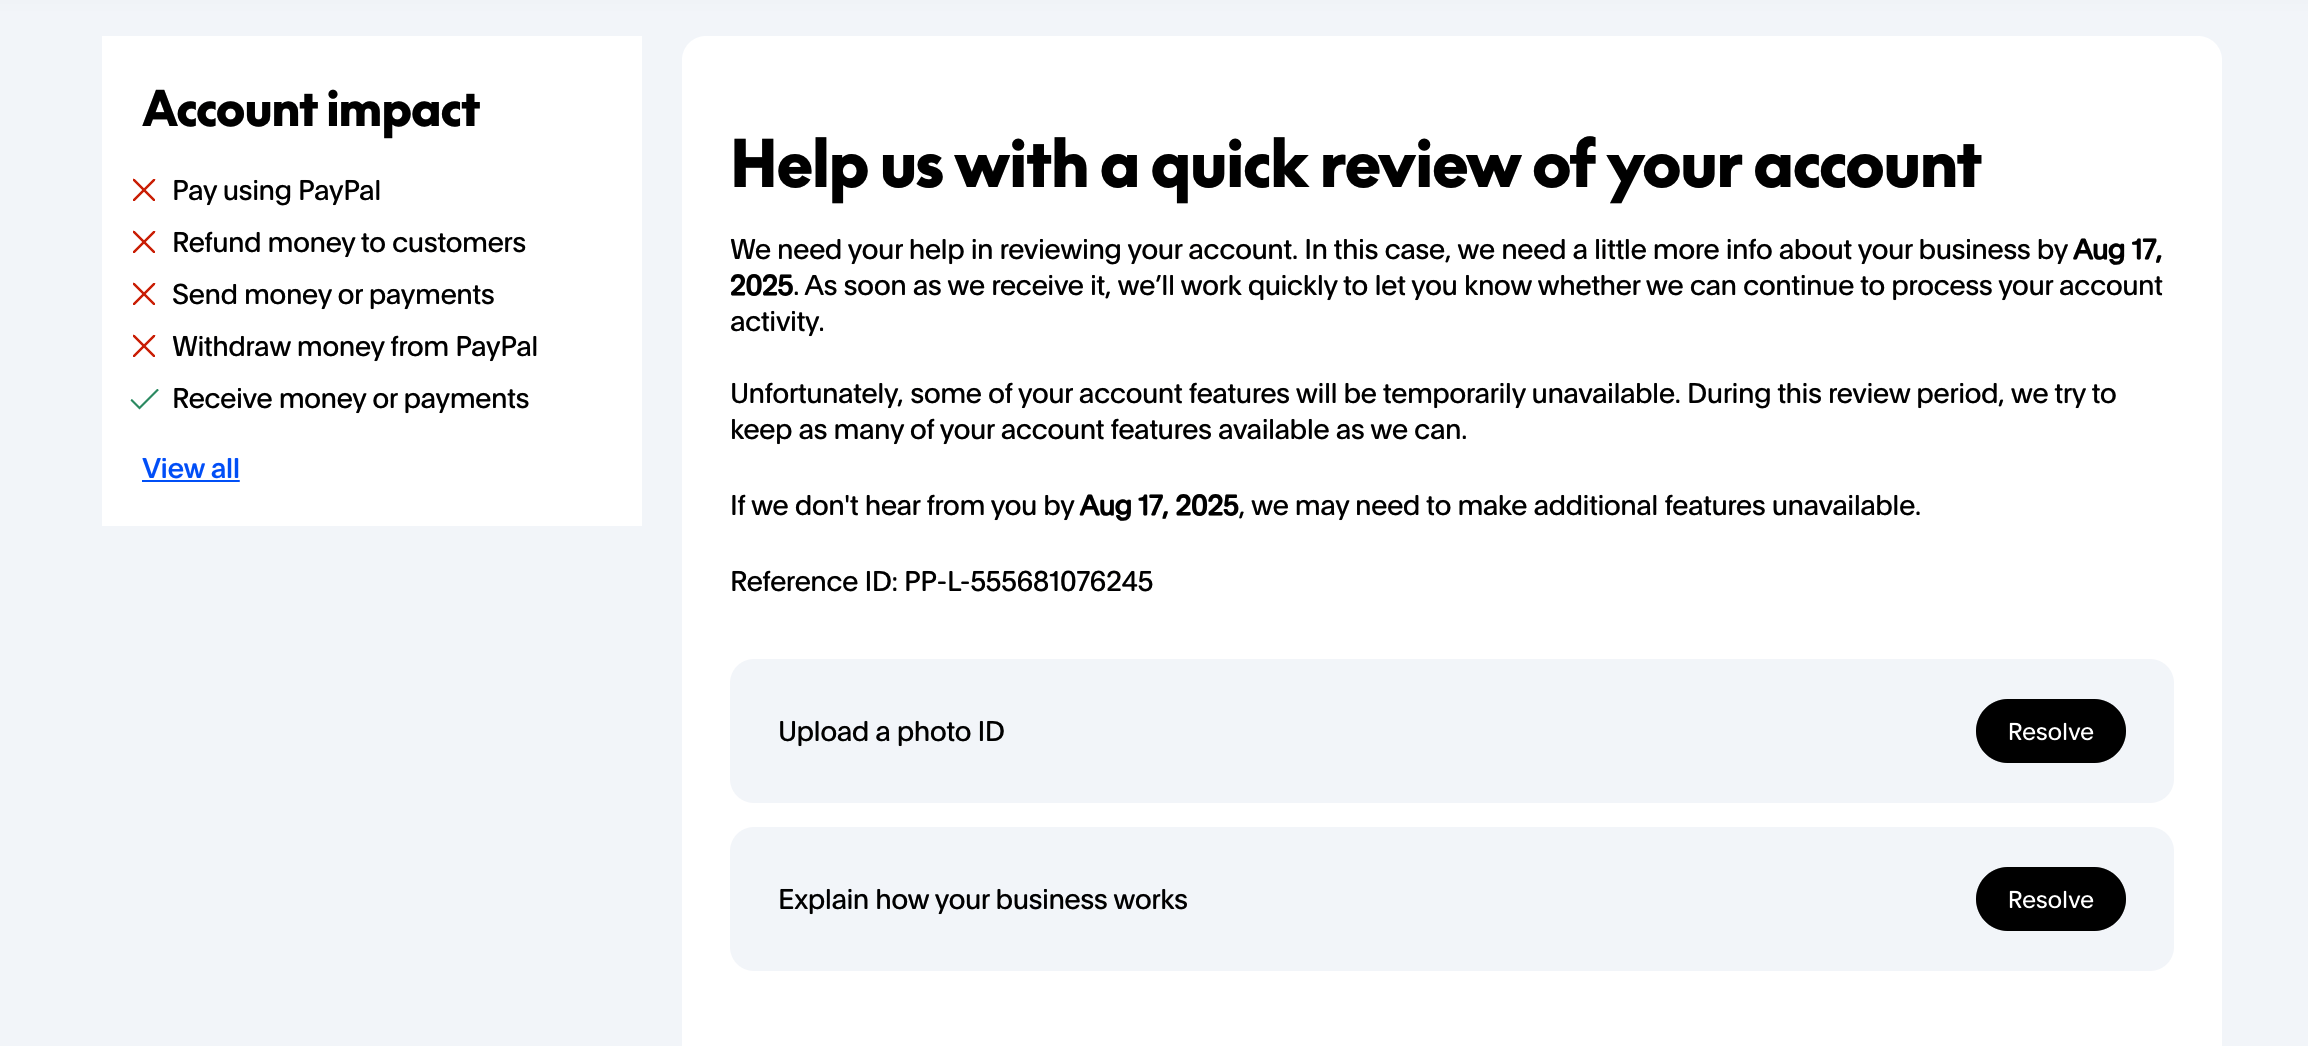
Task: Select the Pay using PayPal text
Action: click(276, 190)
